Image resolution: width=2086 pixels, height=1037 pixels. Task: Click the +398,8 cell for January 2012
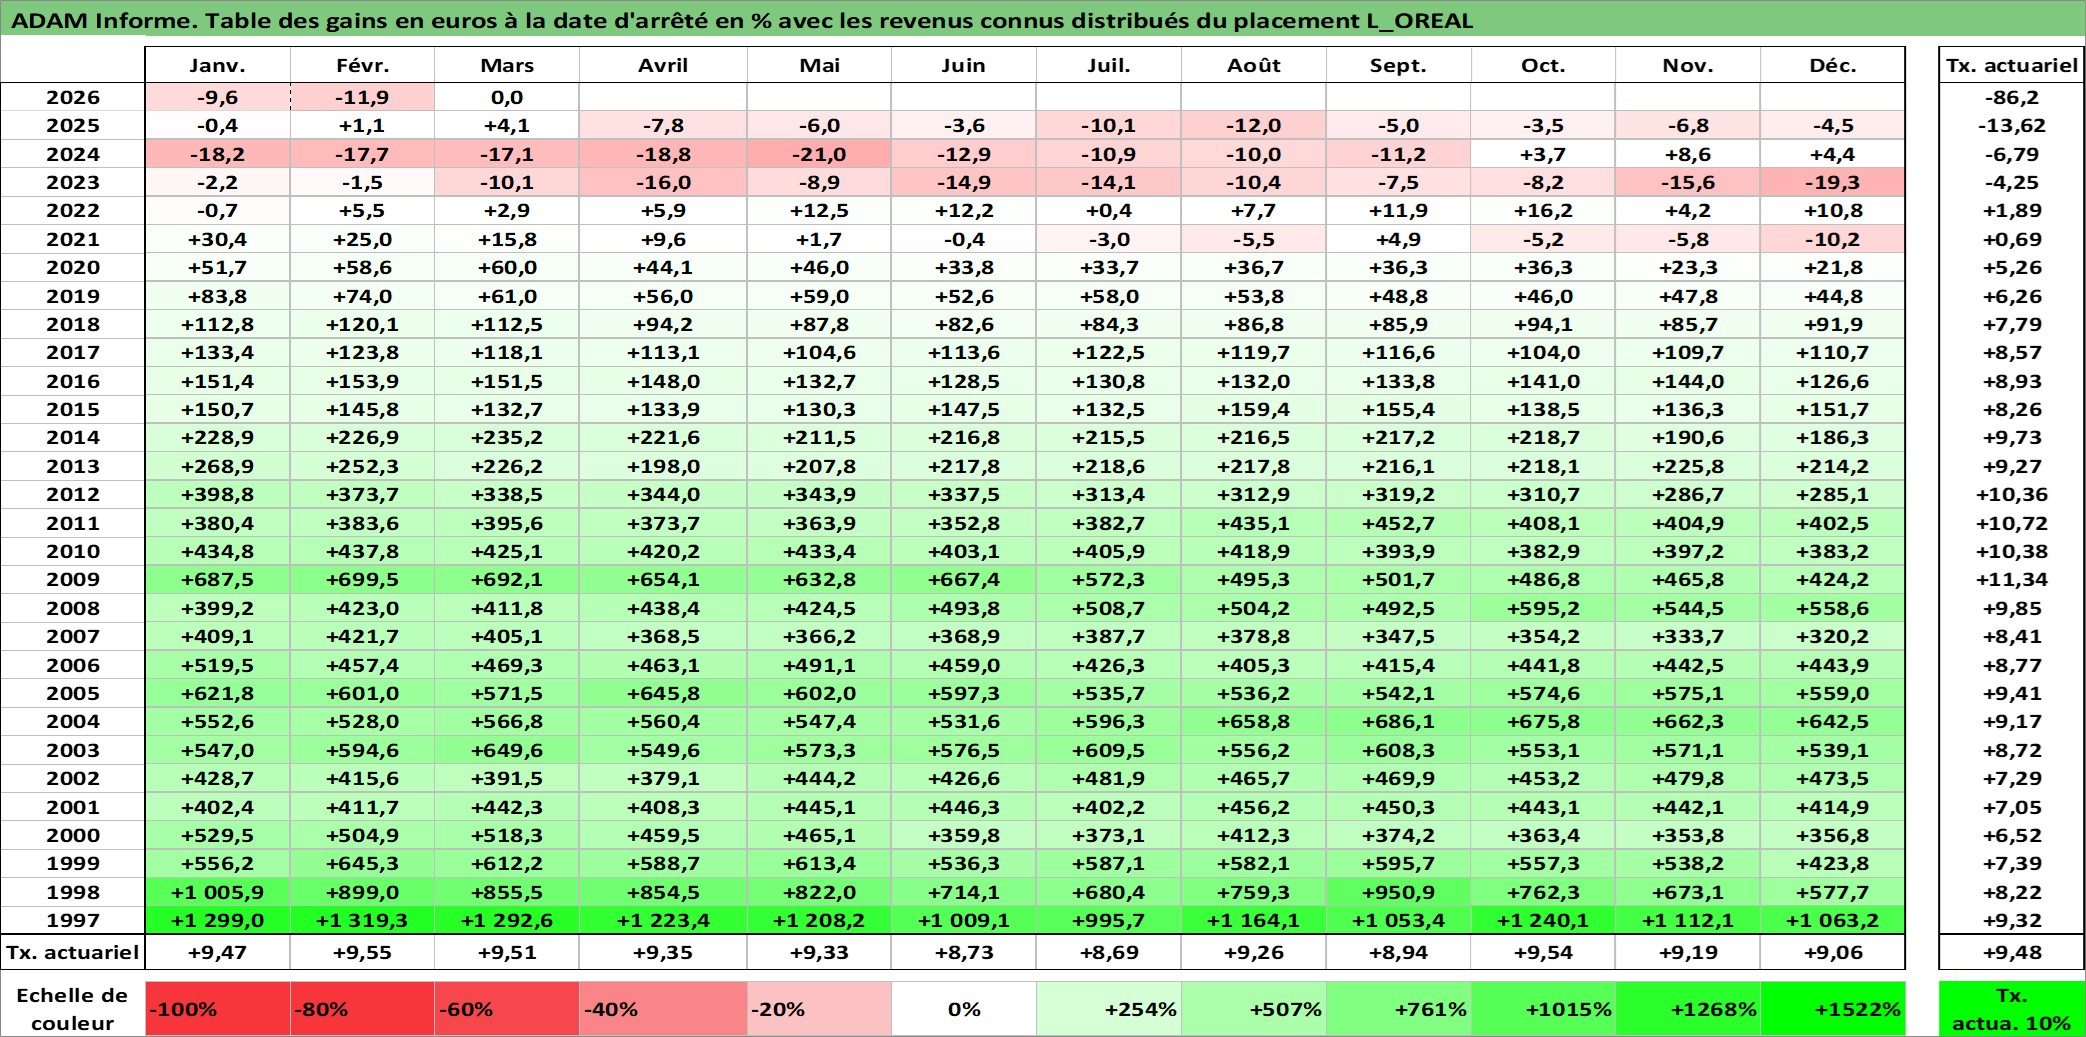tap(217, 494)
